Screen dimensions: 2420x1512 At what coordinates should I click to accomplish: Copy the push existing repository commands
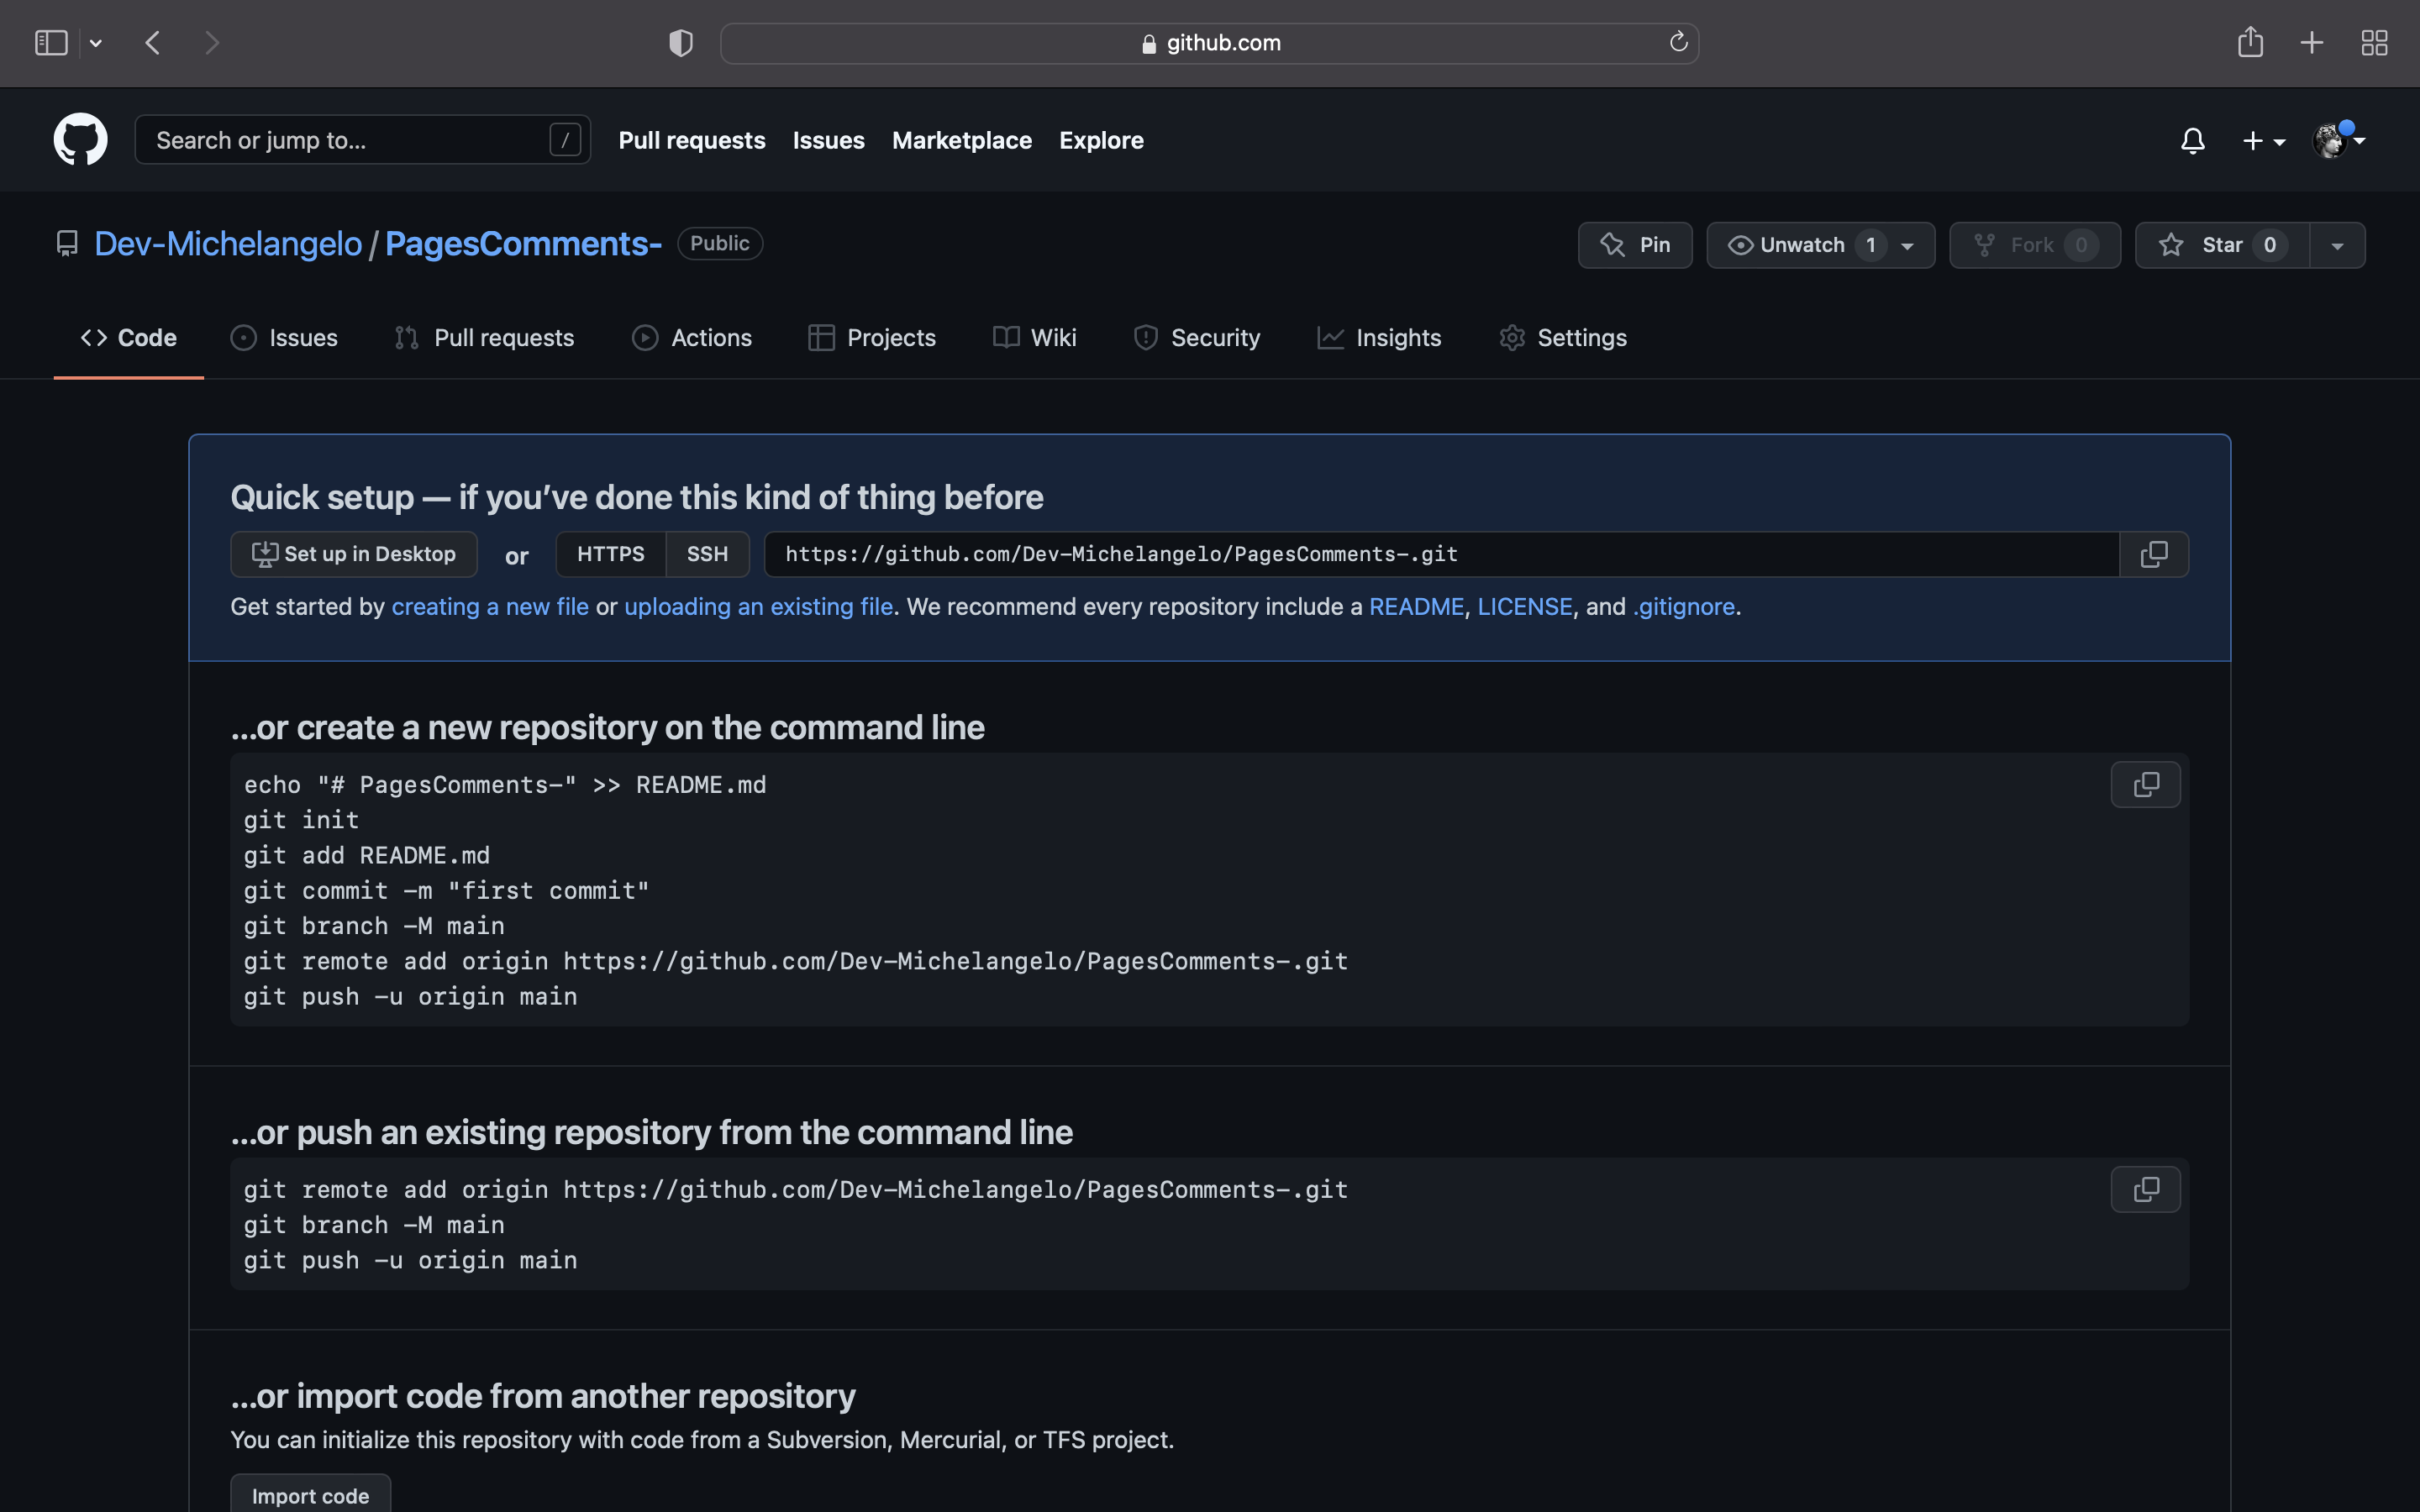pos(2144,1189)
